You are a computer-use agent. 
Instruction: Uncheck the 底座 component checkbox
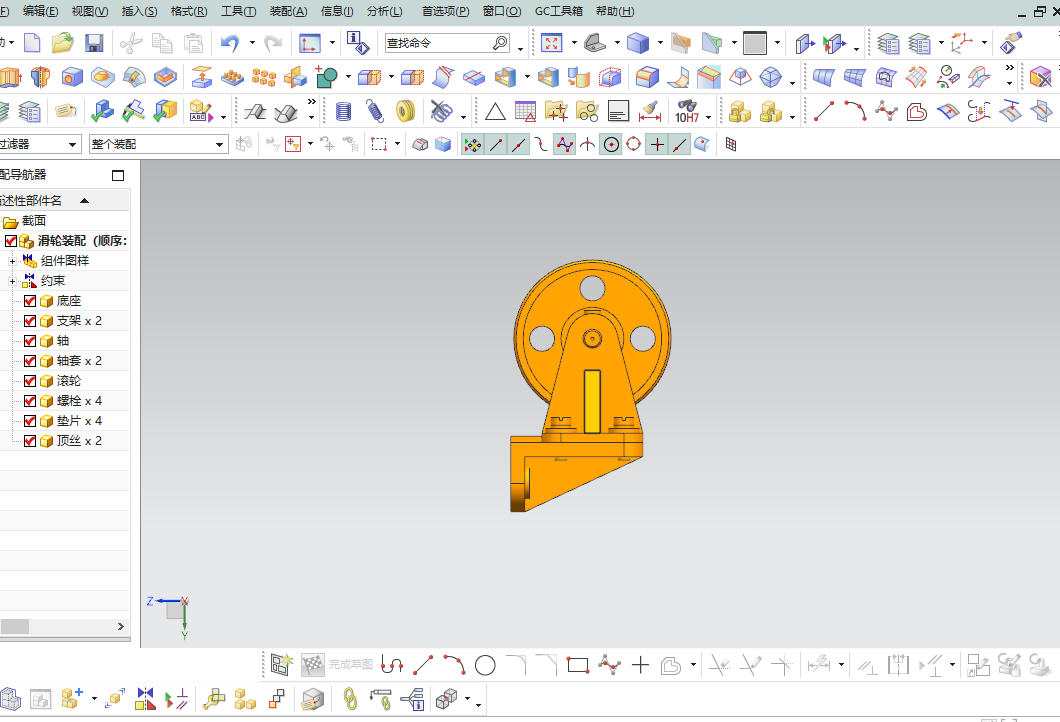(30, 301)
